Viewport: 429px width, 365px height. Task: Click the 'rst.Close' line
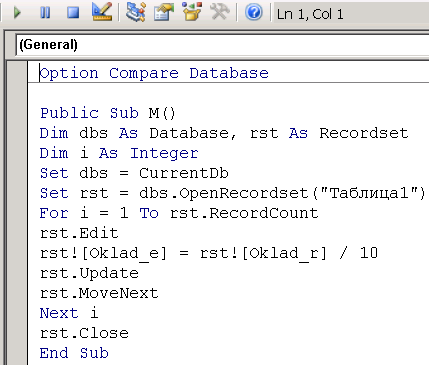(x=84, y=333)
